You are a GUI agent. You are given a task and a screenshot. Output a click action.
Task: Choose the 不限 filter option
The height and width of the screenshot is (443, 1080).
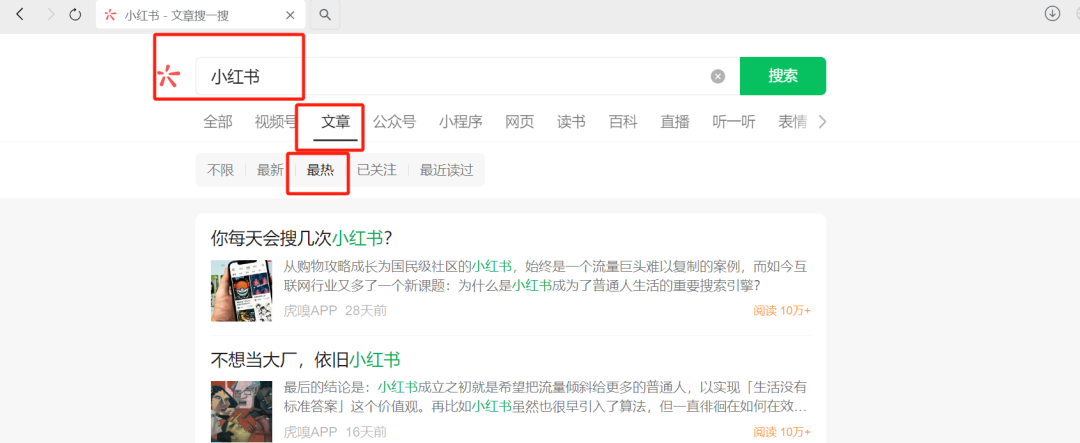220,170
